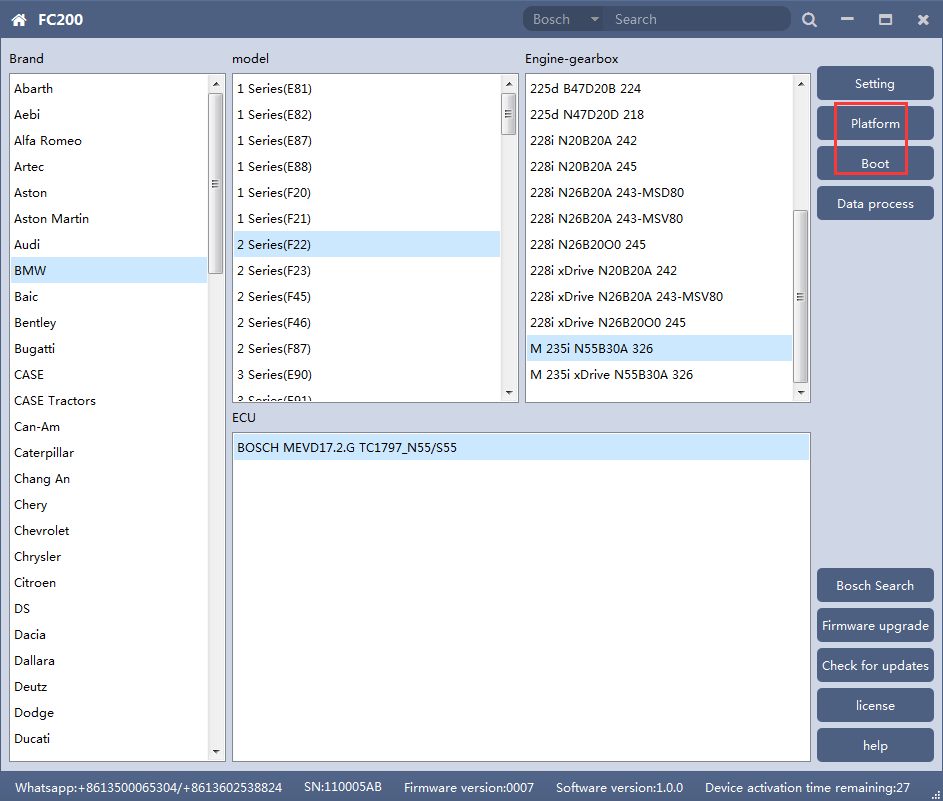Select Dodge brand
The height and width of the screenshot is (801, 943).
(x=109, y=713)
